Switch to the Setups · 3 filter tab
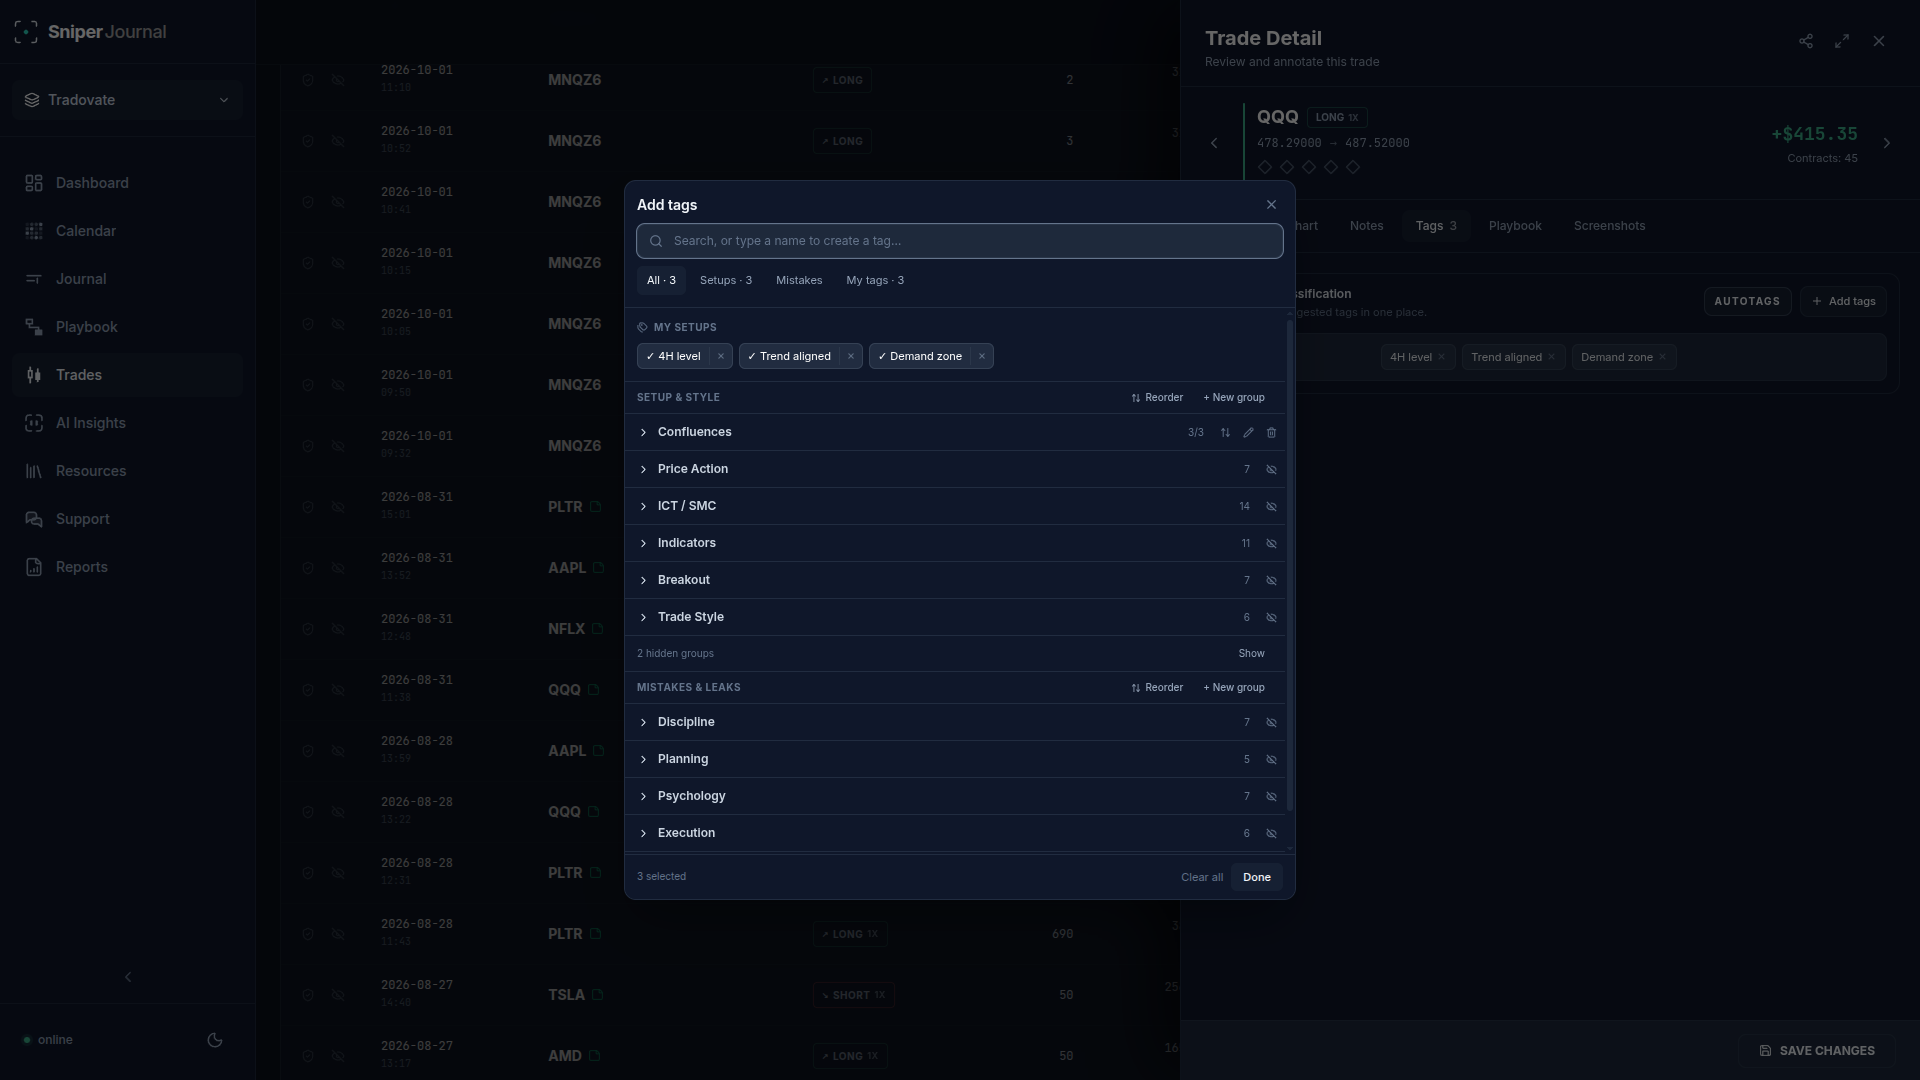The height and width of the screenshot is (1080, 1920). coord(726,280)
